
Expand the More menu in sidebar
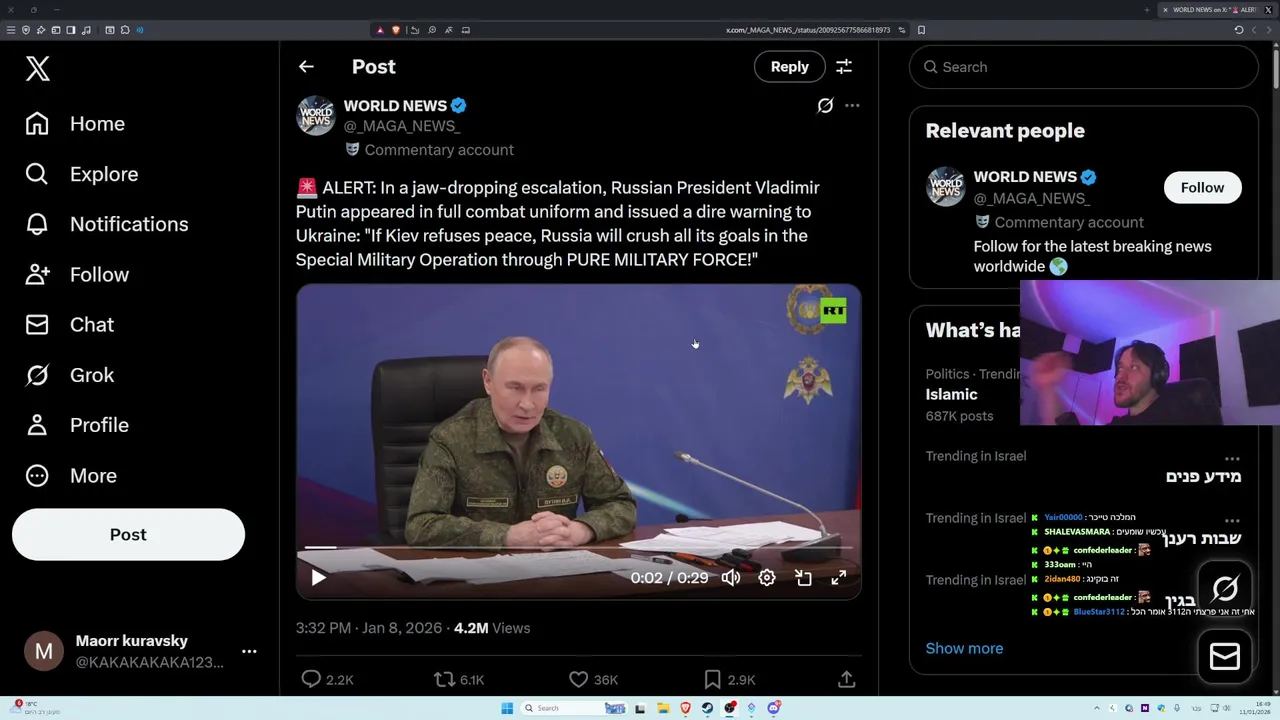[71, 475]
